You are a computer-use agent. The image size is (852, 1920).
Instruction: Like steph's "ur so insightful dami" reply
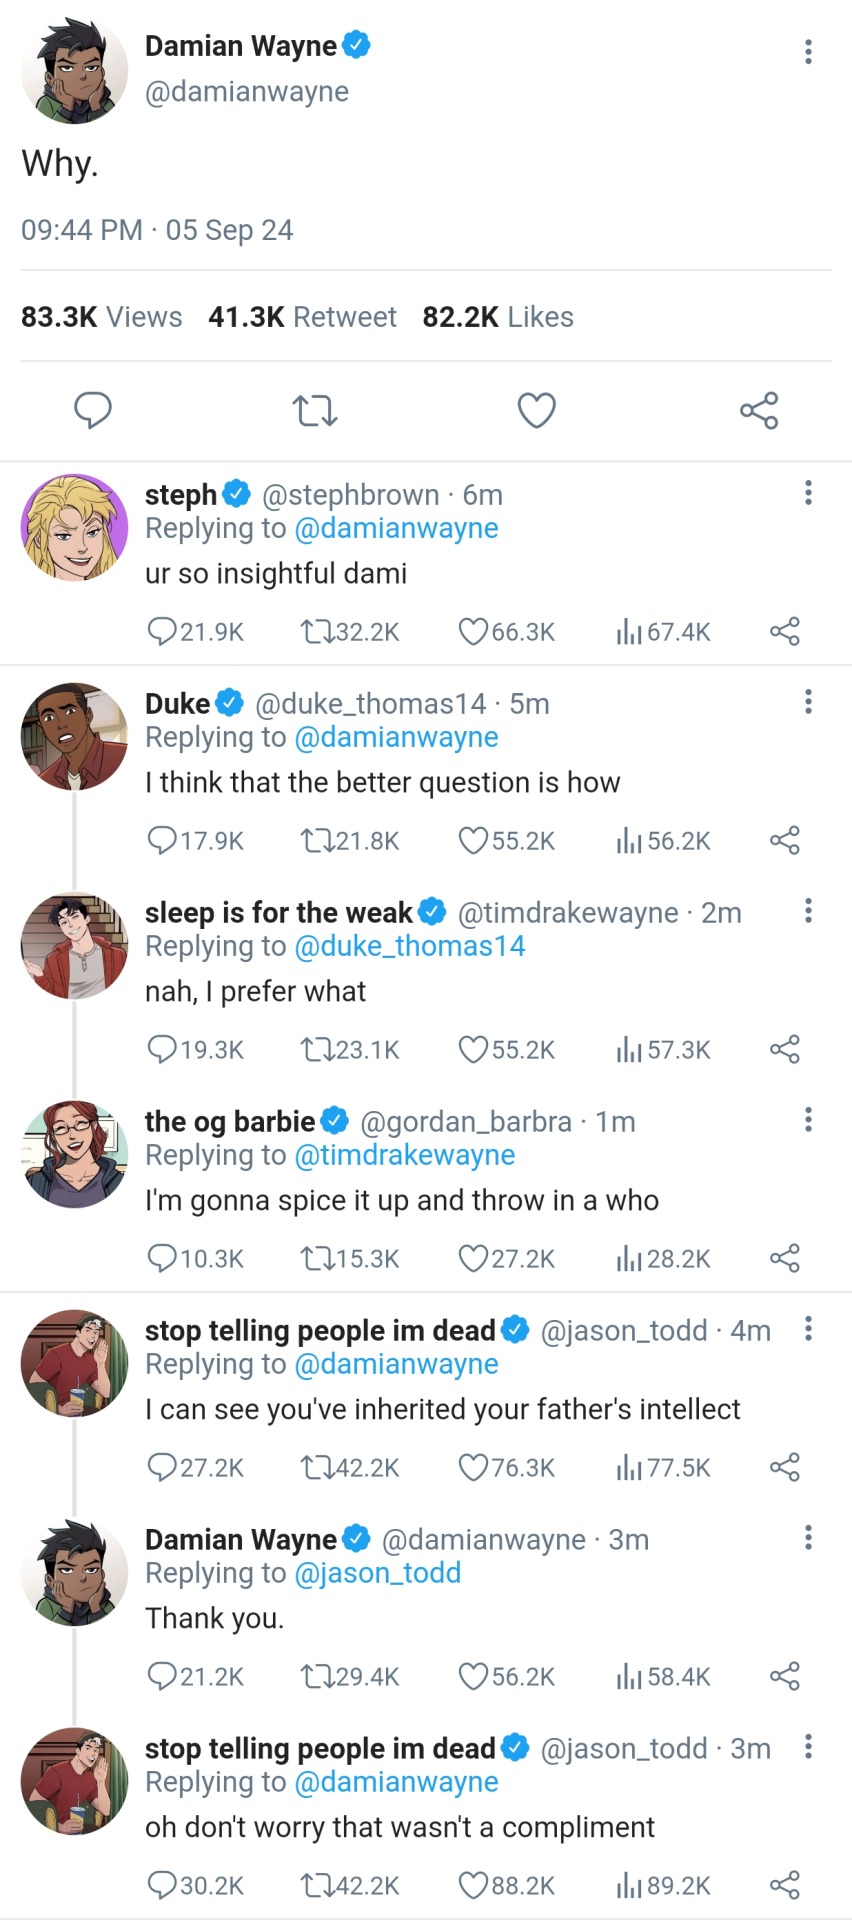[x=473, y=631]
